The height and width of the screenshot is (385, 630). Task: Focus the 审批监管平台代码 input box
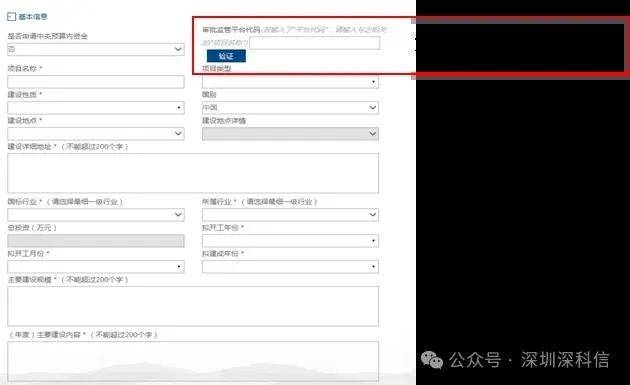[x=315, y=43]
